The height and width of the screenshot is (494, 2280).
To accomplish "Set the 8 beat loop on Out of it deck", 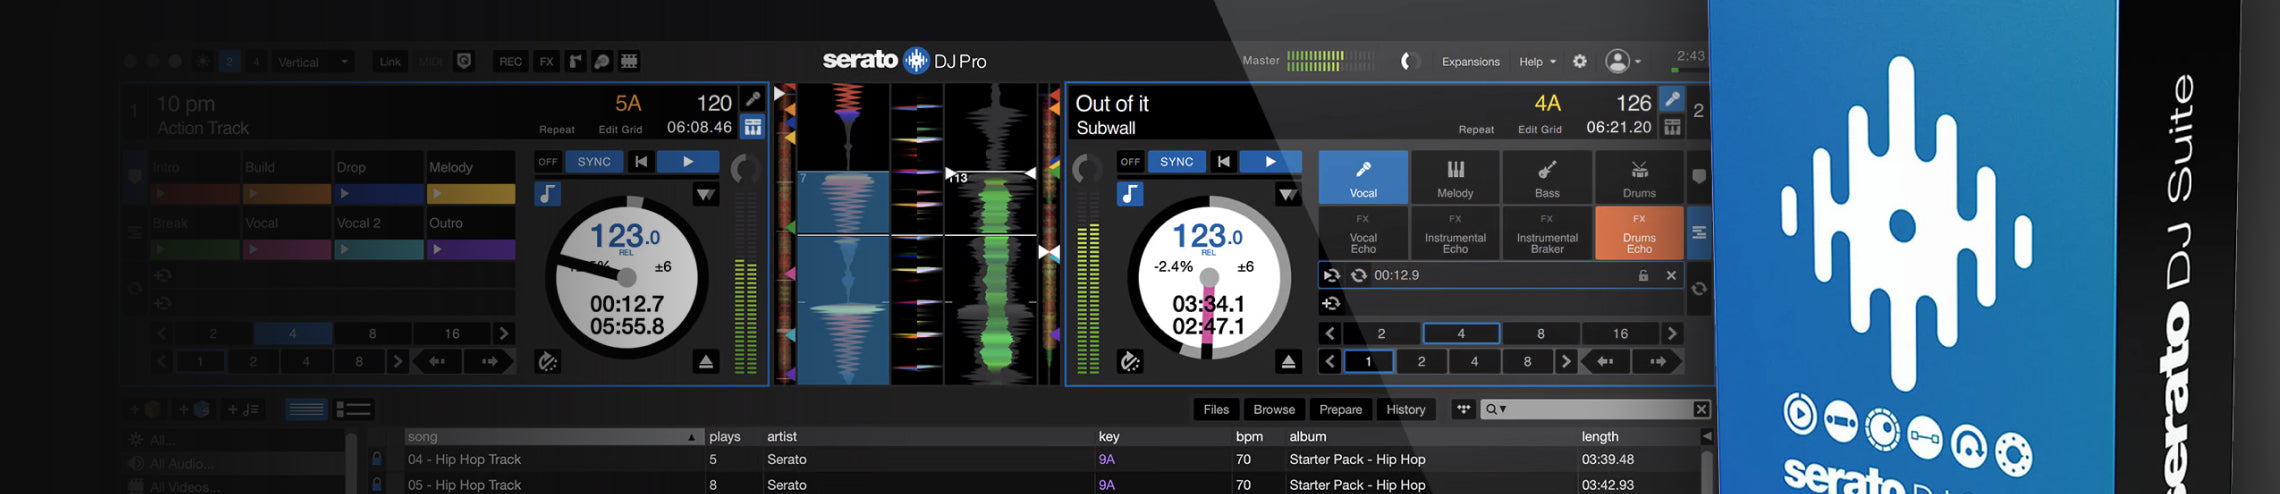I will point(1540,333).
